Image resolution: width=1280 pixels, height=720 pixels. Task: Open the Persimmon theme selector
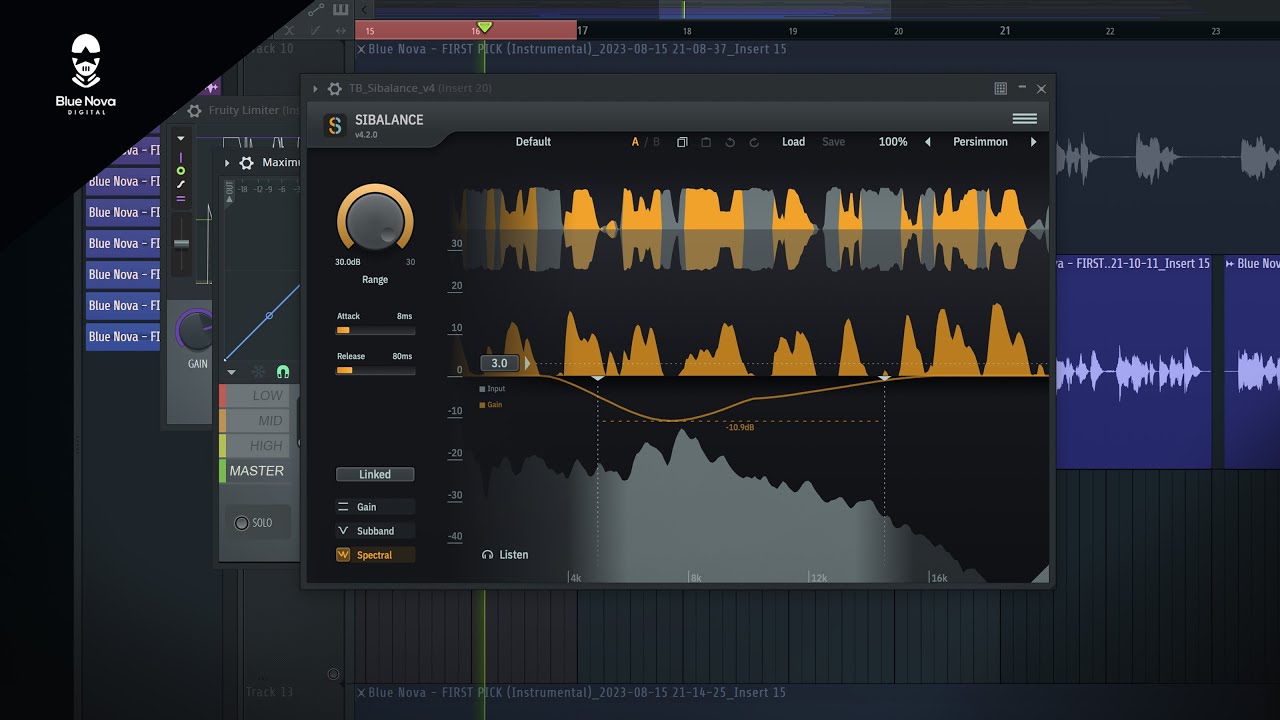coord(980,142)
